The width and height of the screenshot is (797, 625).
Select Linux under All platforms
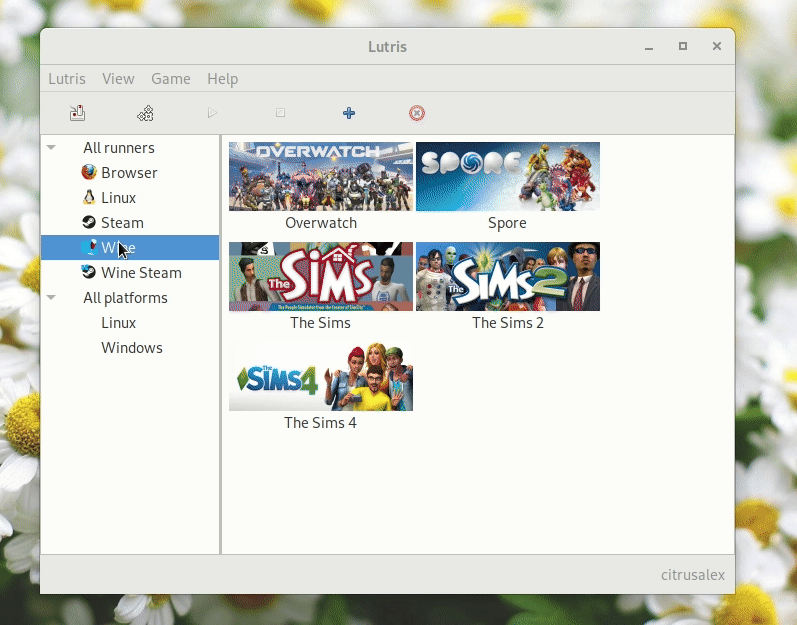[118, 323]
